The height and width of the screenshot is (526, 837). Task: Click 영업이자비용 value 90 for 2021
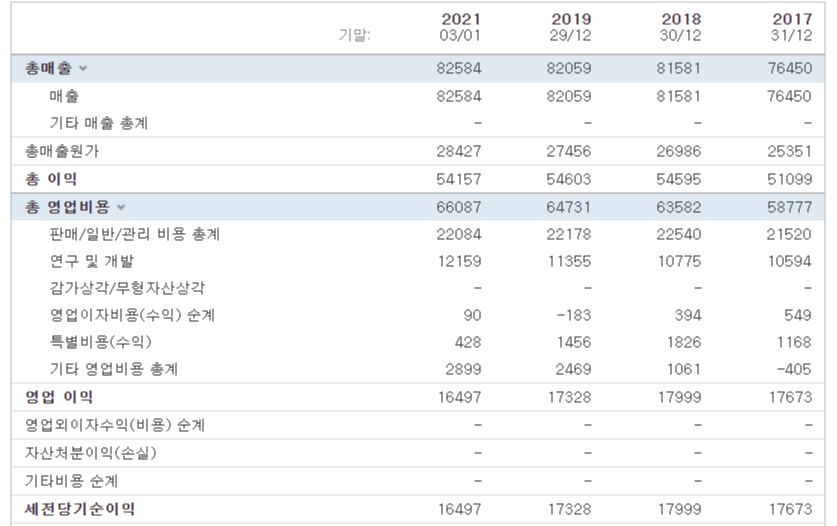pyautogui.click(x=472, y=315)
